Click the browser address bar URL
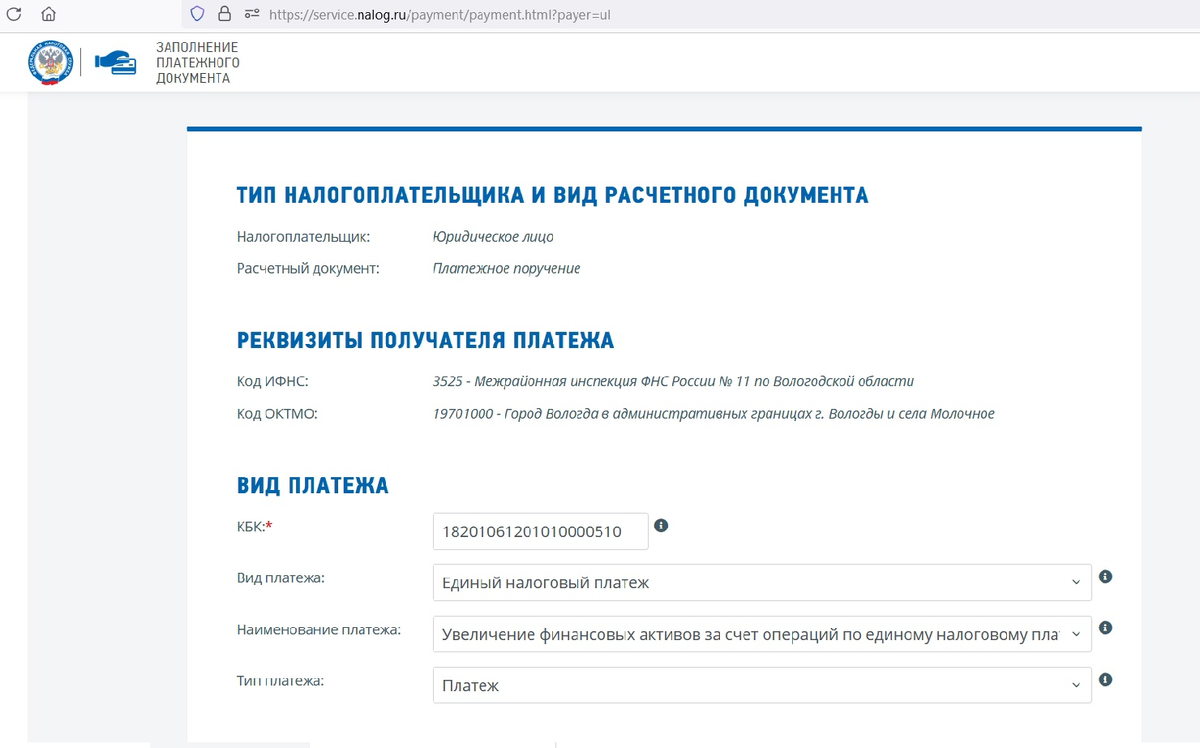Image resolution: width=1200 pixels, height=748 pixels. (x=440, y=14)
